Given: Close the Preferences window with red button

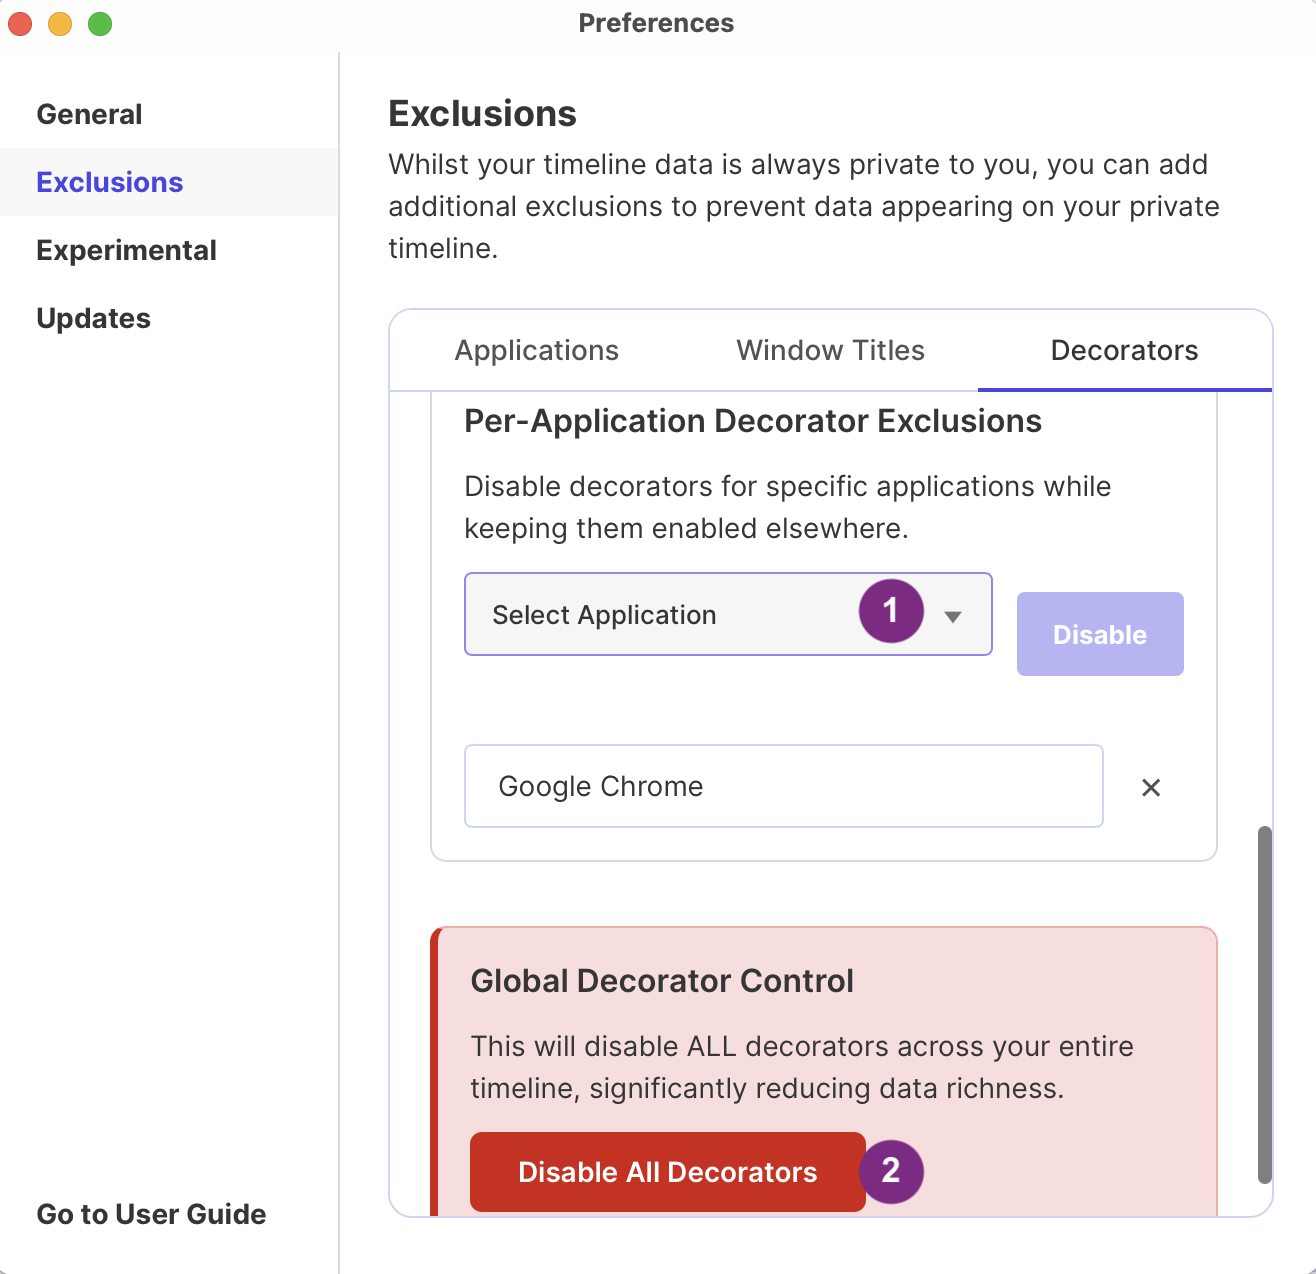Looking at the screenshot, I should 20,23.
